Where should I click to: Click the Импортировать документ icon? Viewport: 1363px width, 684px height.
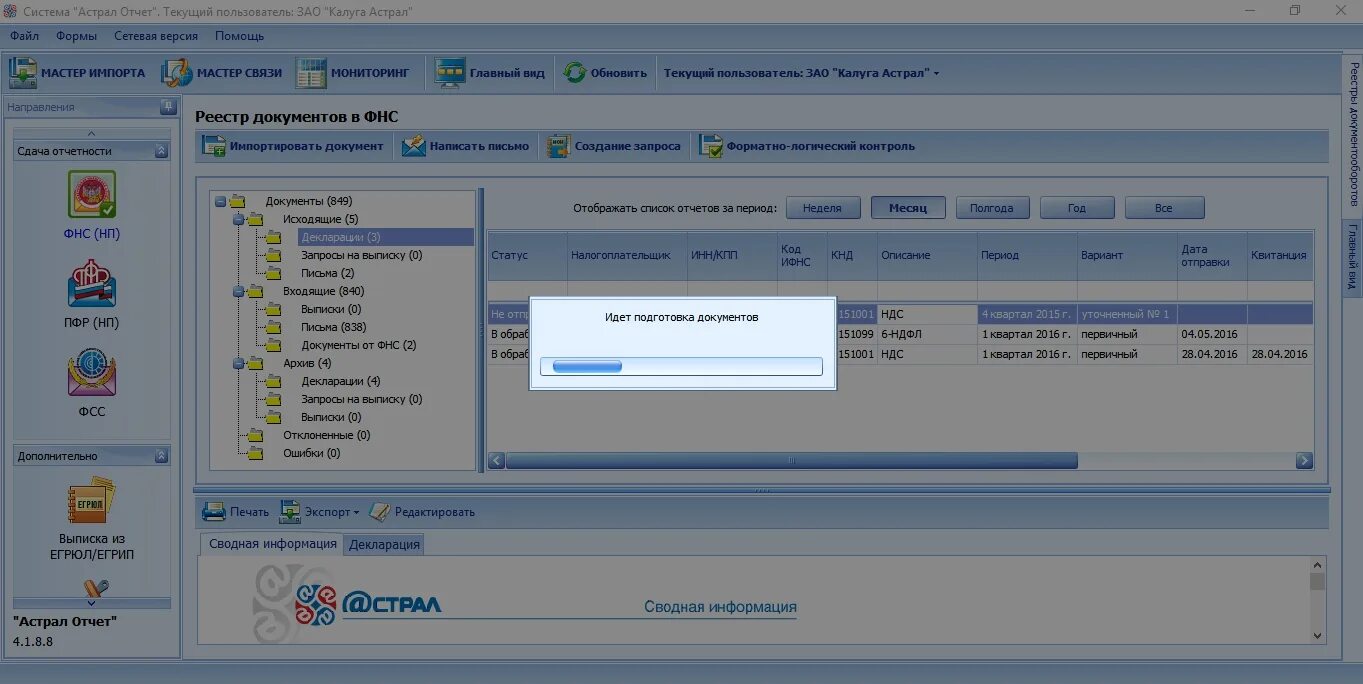214,146
